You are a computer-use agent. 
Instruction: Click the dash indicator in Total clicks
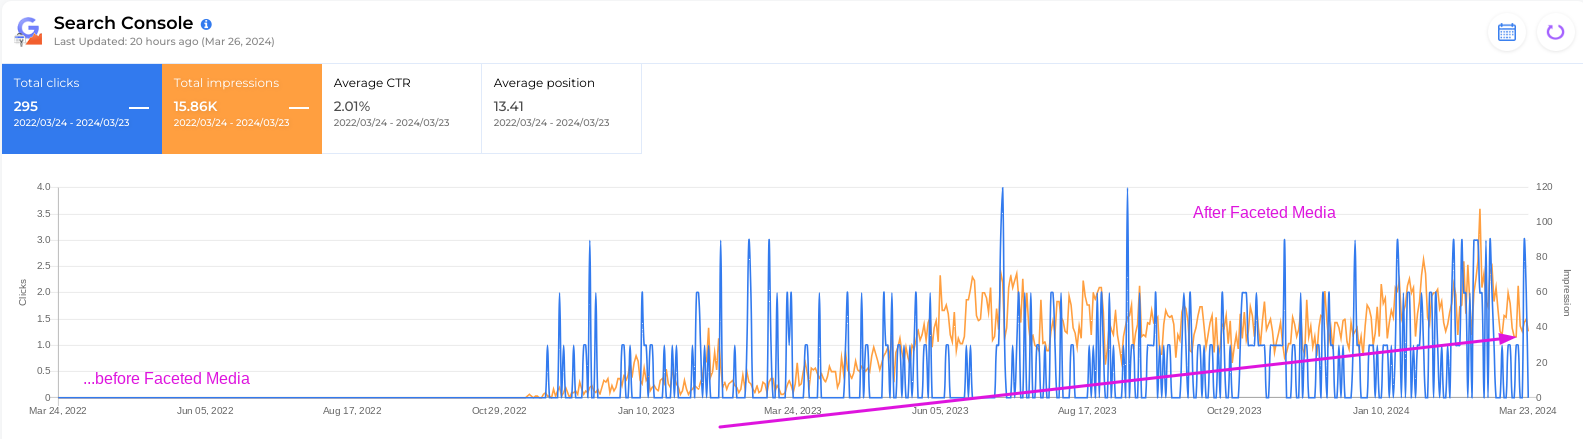point(139,107)
